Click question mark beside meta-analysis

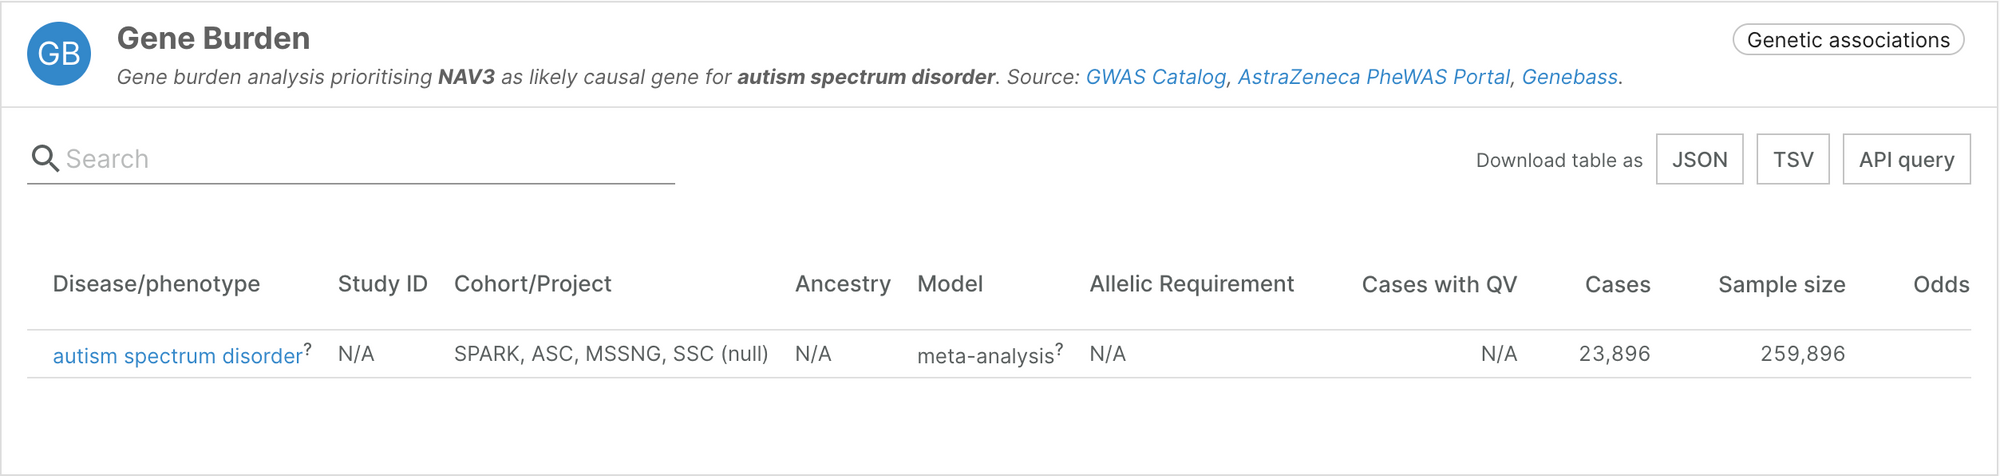coord(1060,349)
